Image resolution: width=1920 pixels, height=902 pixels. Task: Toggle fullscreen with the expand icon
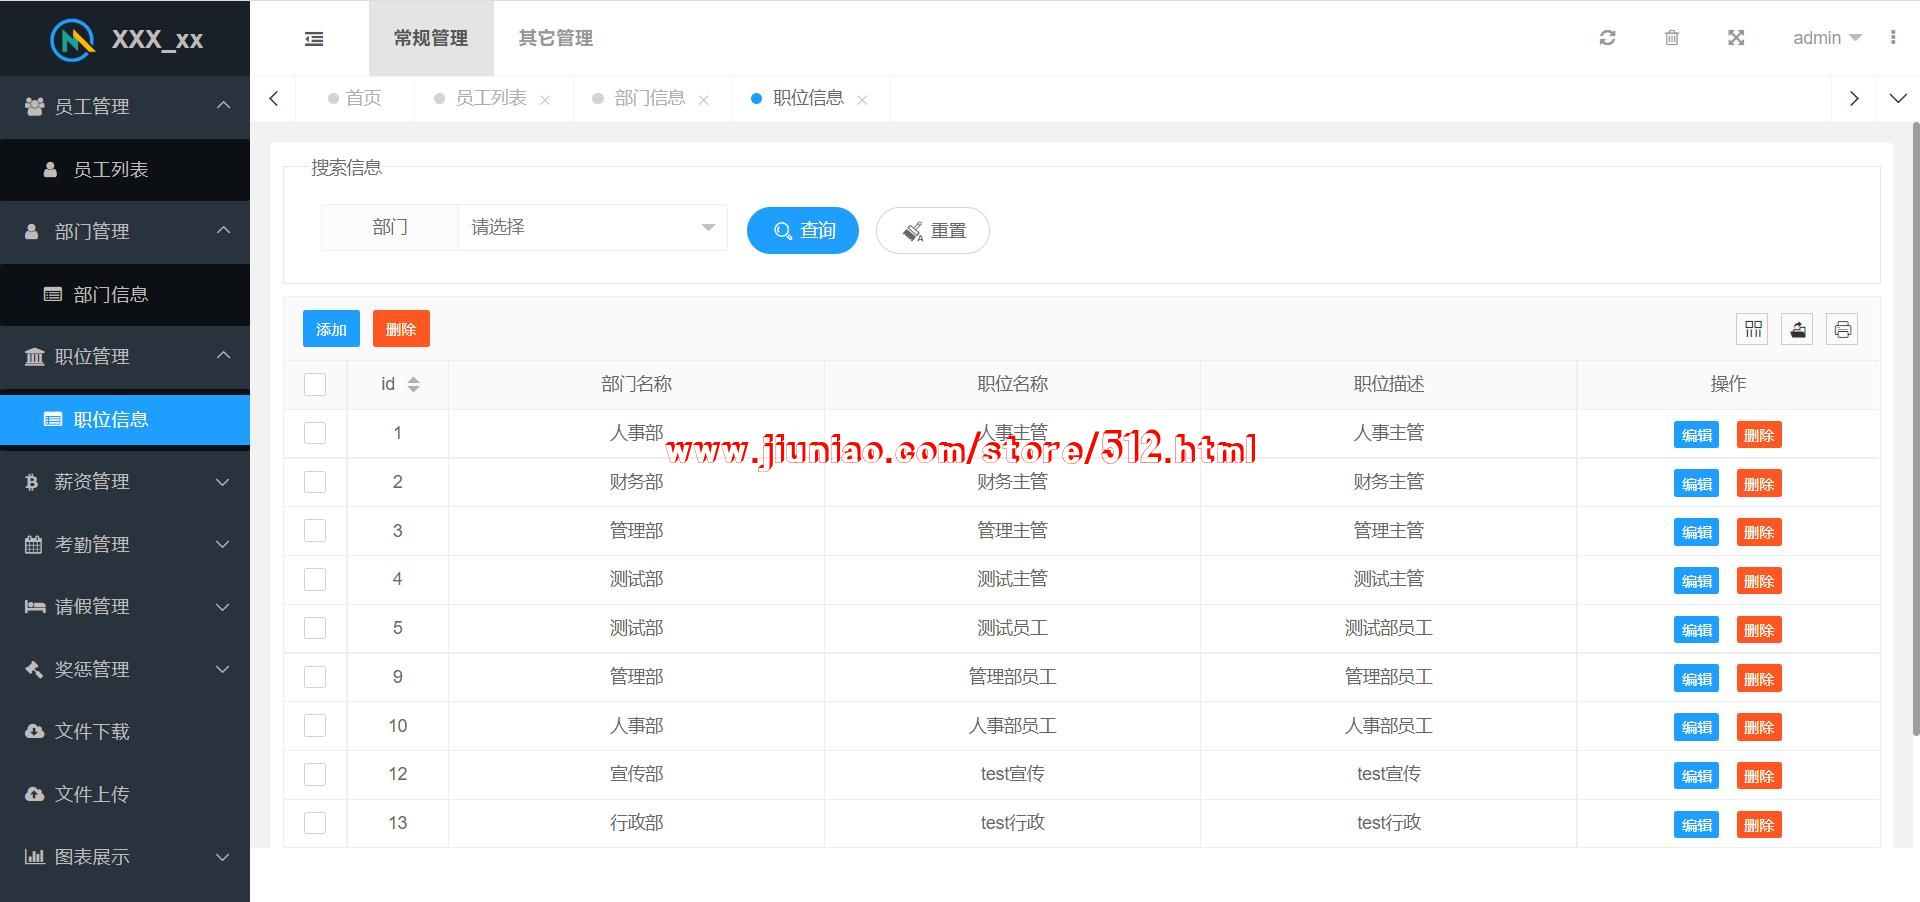tap(1736, 38)
